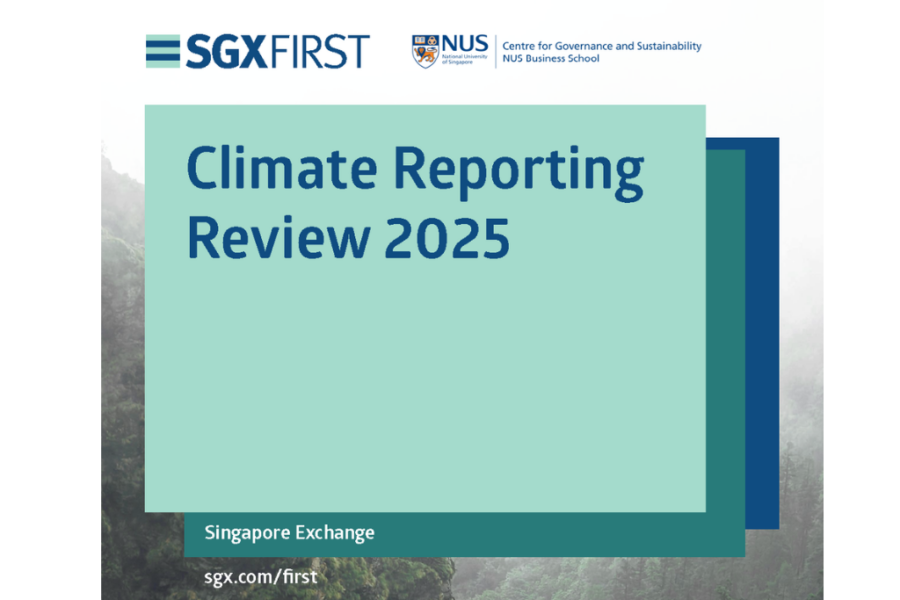Image resolution: width=900 pixels, height=600 pixels.
Task: Click the NUS crest logo
Action: pyautogui.click(x=425, y=51)
